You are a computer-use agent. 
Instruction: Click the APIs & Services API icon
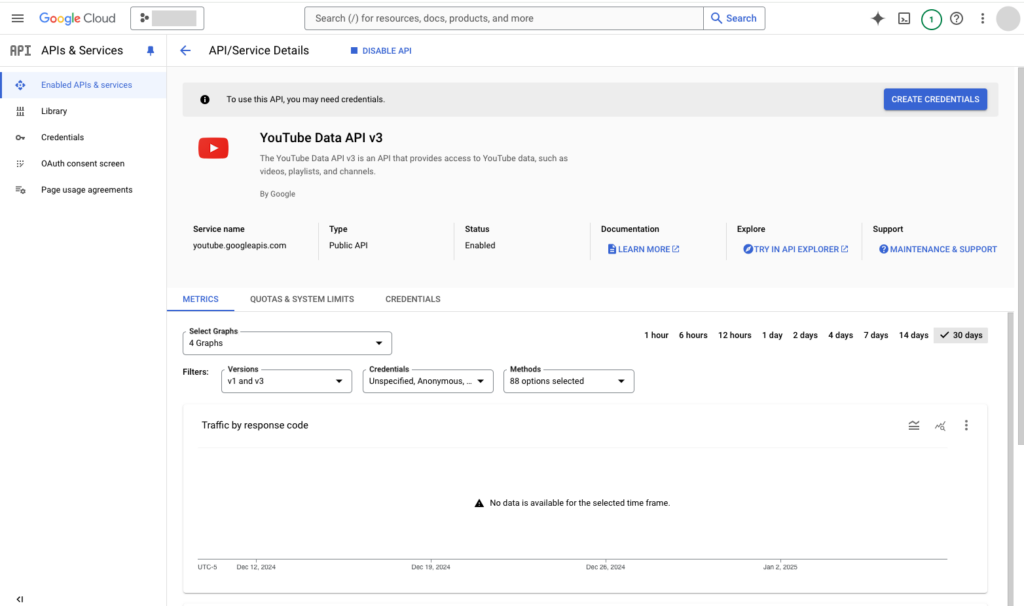coord(20,50)
